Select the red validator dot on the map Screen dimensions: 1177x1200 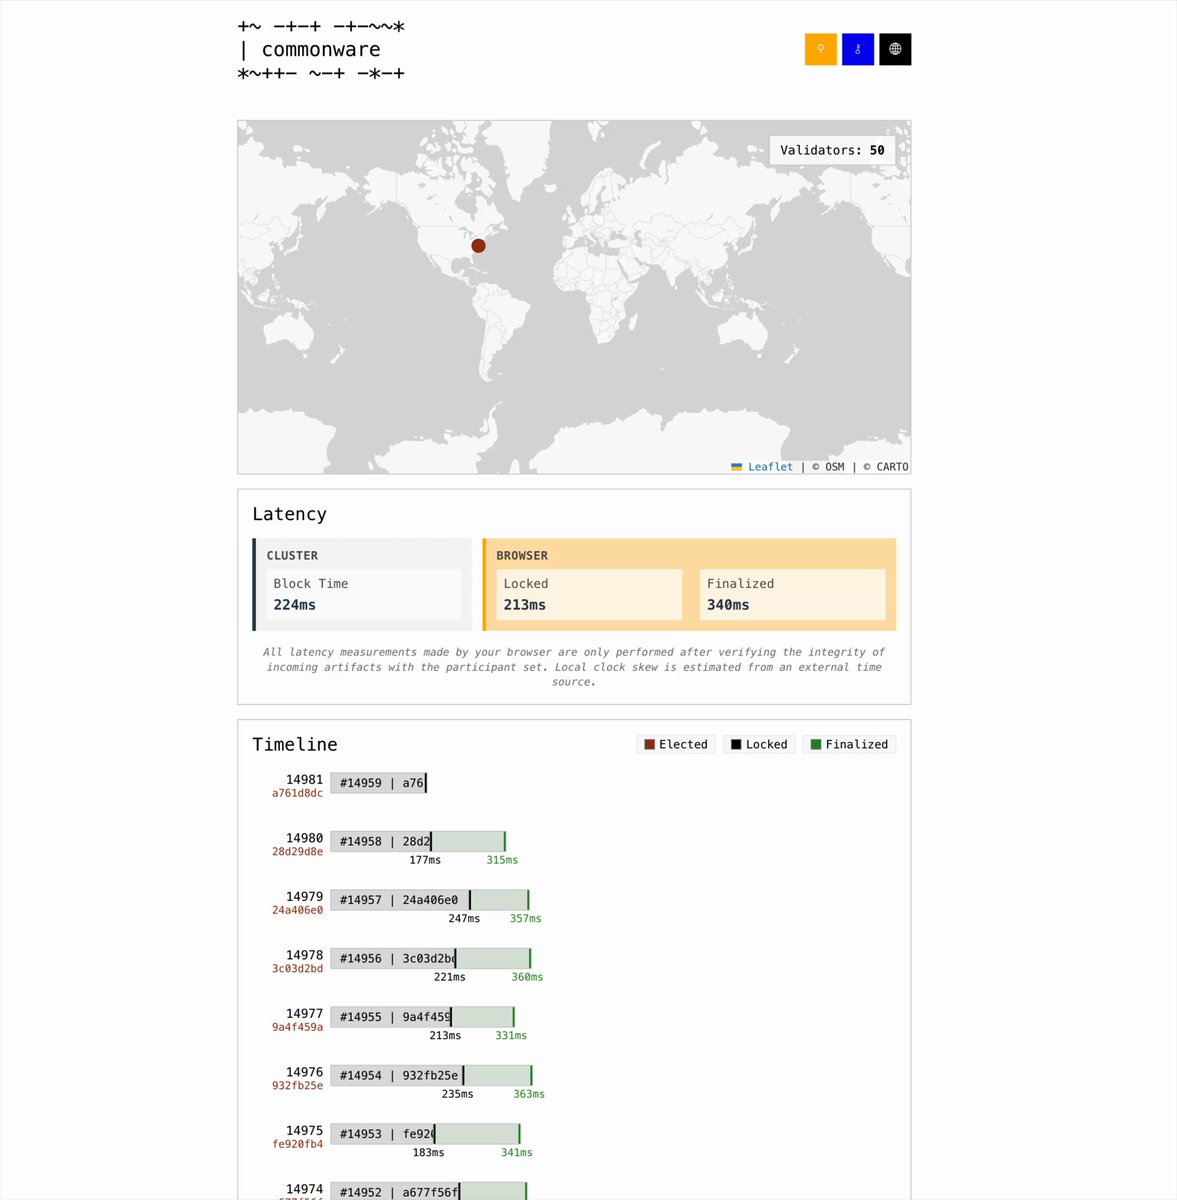coord(478,246)
